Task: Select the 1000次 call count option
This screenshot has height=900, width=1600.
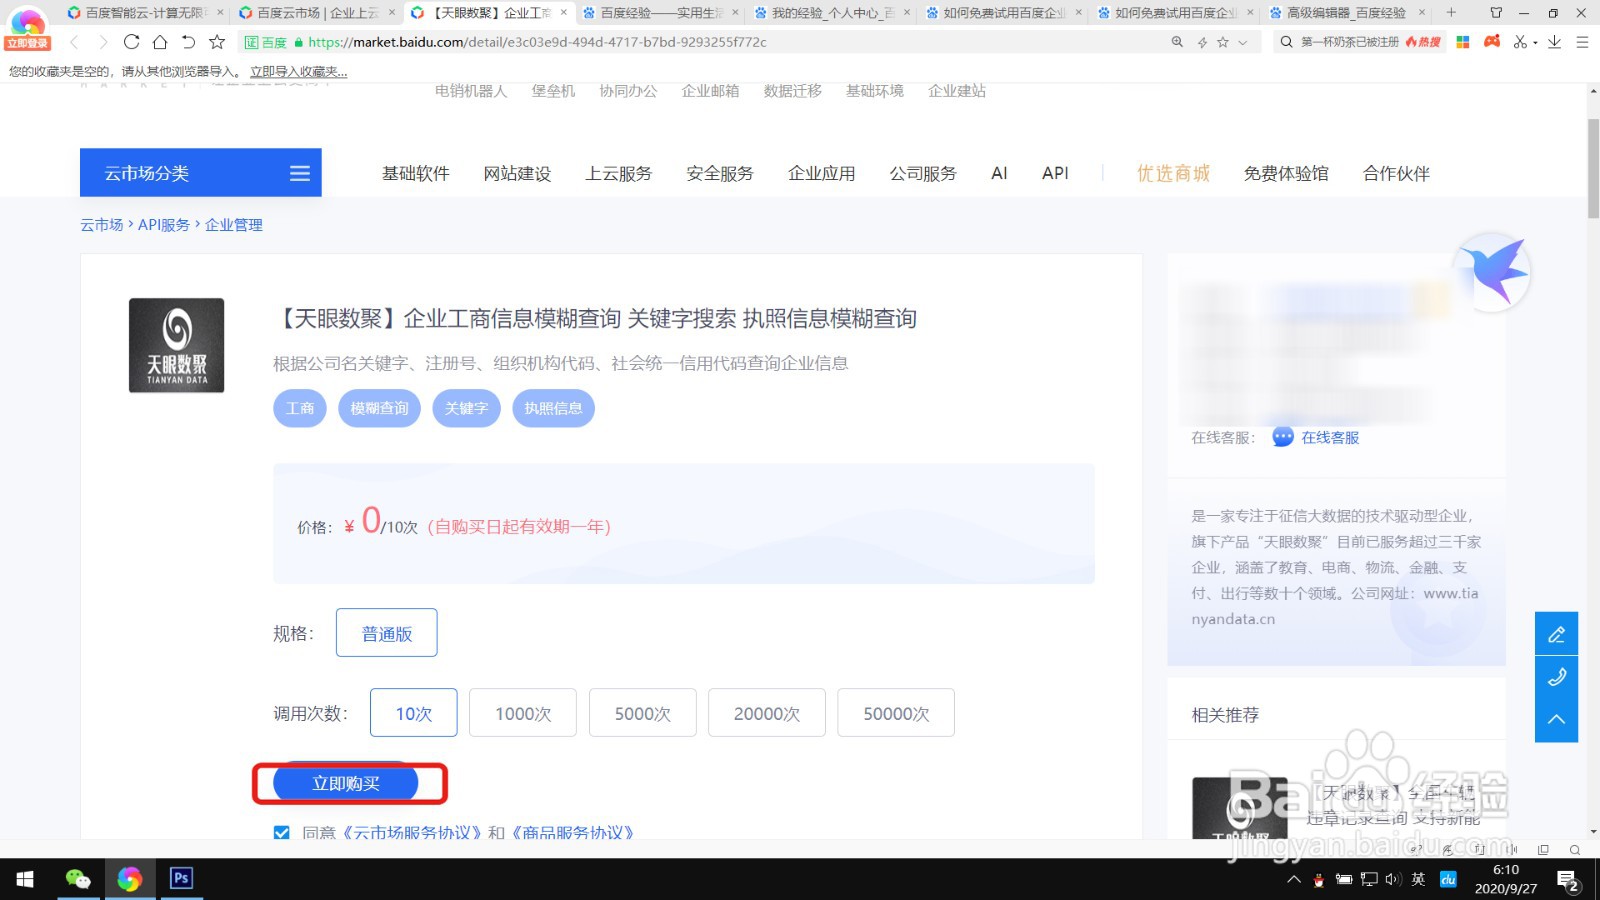Action: (x=522, y=713)
